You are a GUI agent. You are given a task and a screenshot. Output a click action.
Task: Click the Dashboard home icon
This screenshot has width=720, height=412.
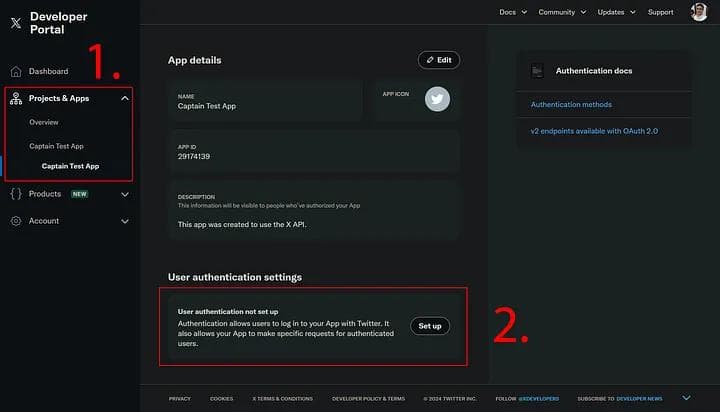point(16,72)
